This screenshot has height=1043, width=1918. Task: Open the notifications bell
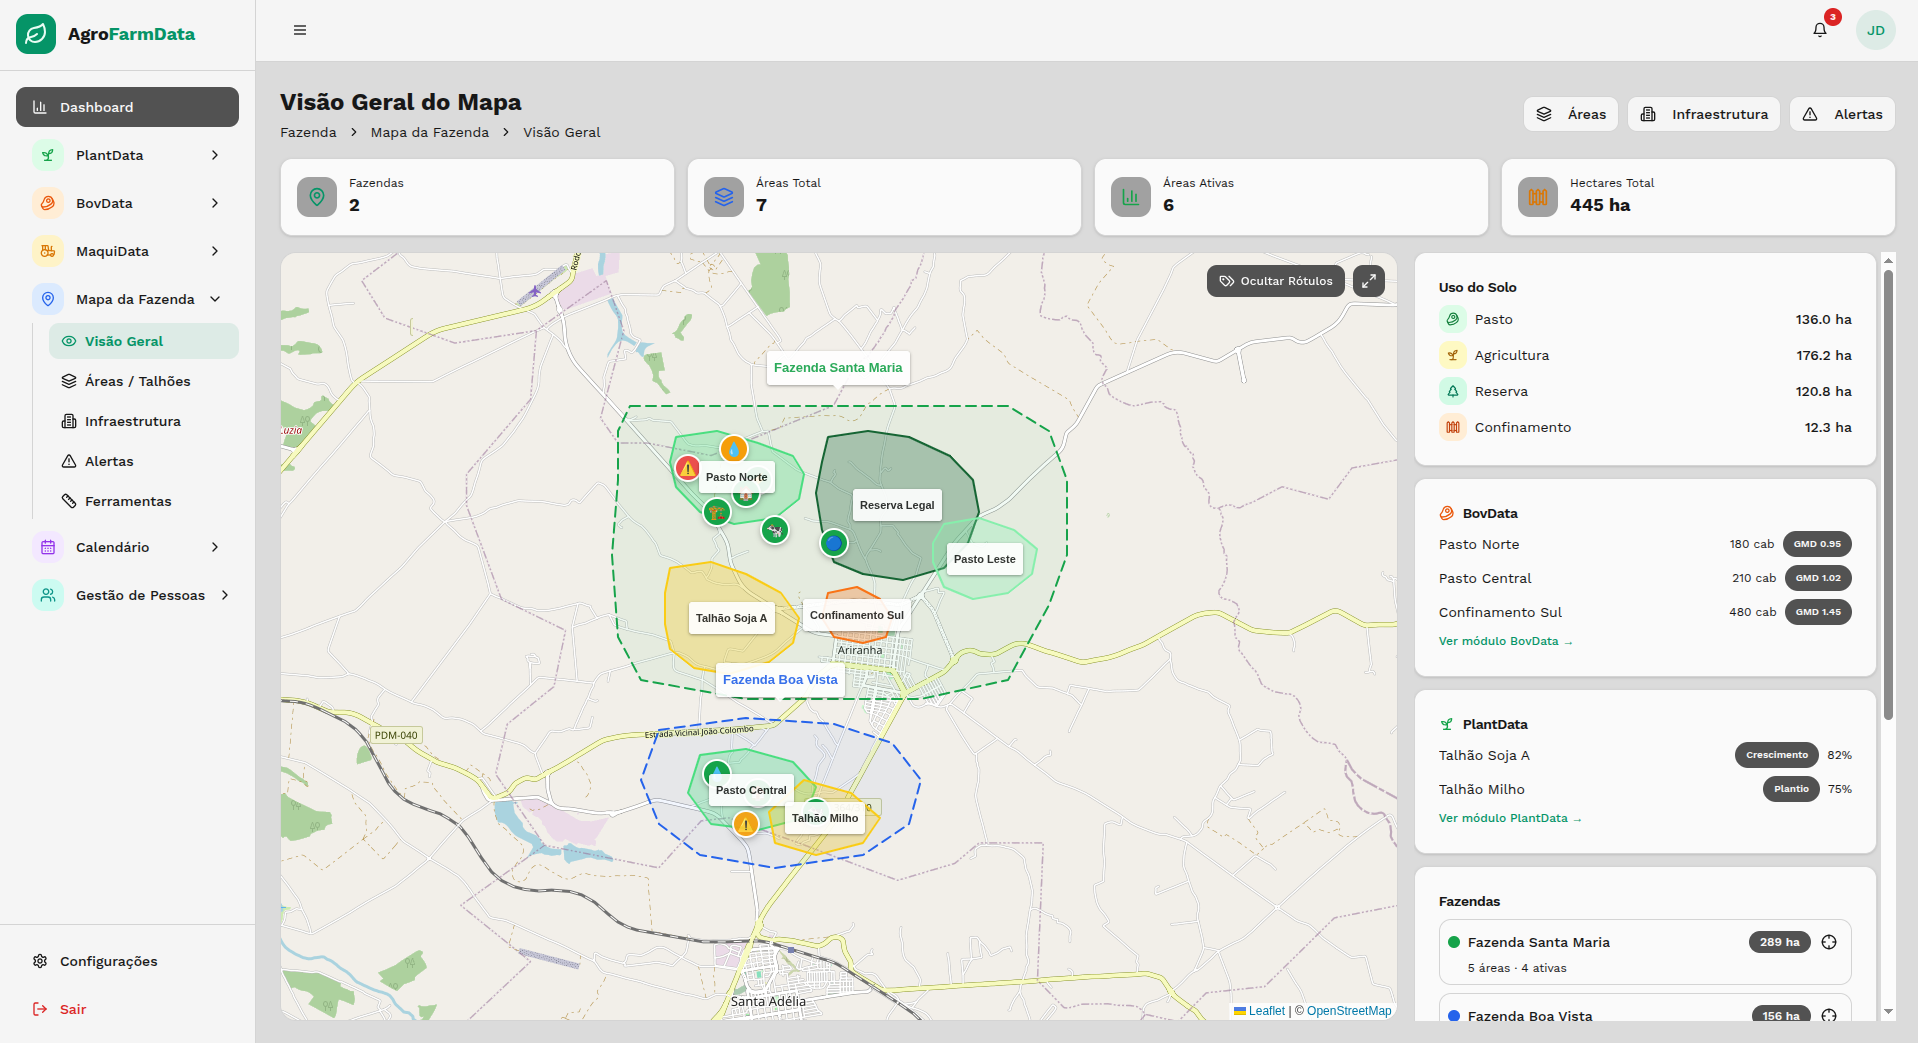tap(1819, 30)
